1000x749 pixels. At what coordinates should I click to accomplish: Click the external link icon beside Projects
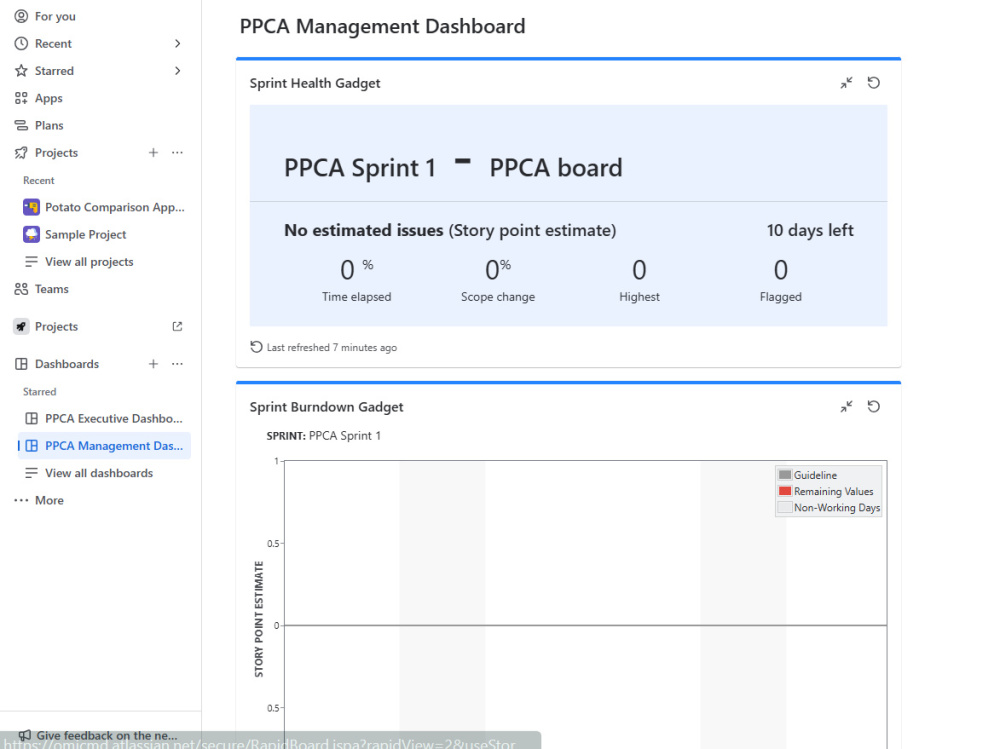[x=177, y=327]
